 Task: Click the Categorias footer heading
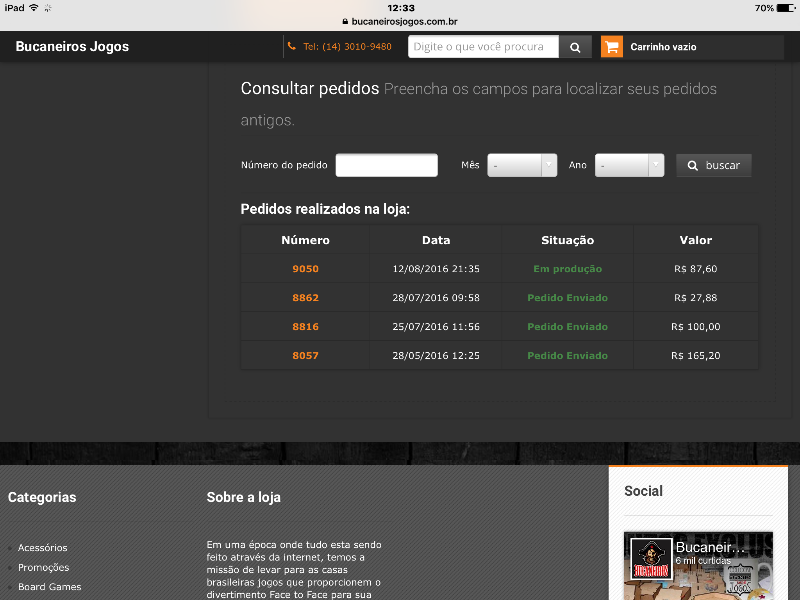pos(42,497)
